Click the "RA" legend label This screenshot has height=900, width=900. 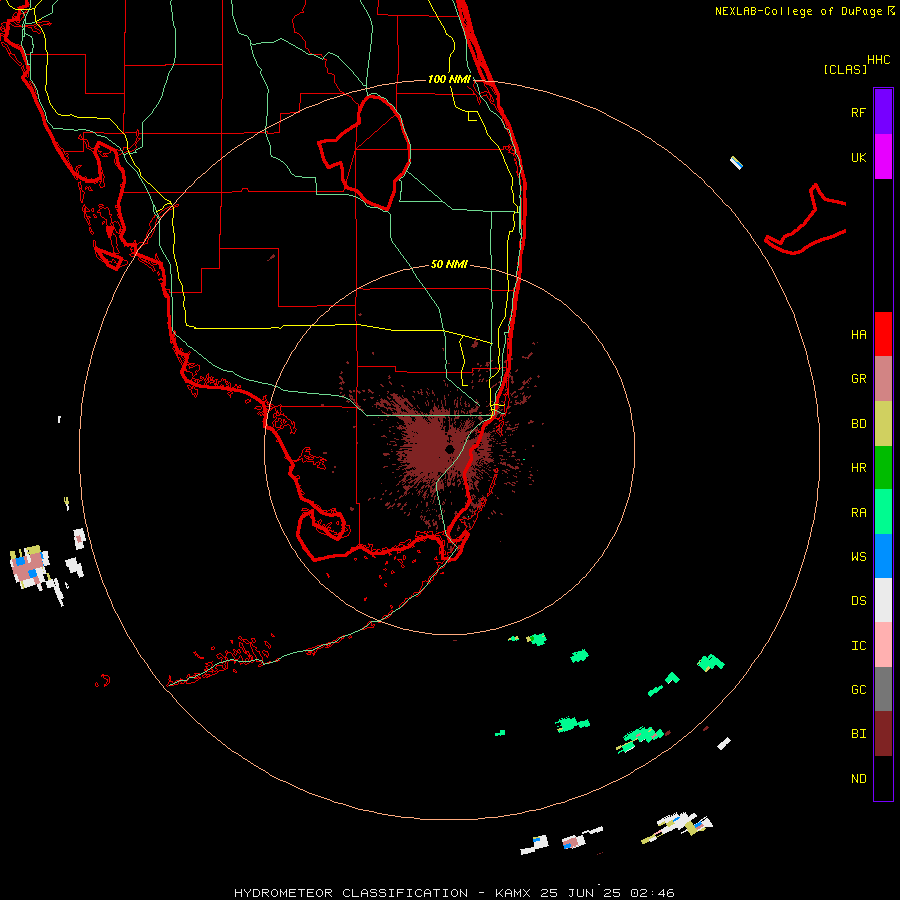[858, 512]
